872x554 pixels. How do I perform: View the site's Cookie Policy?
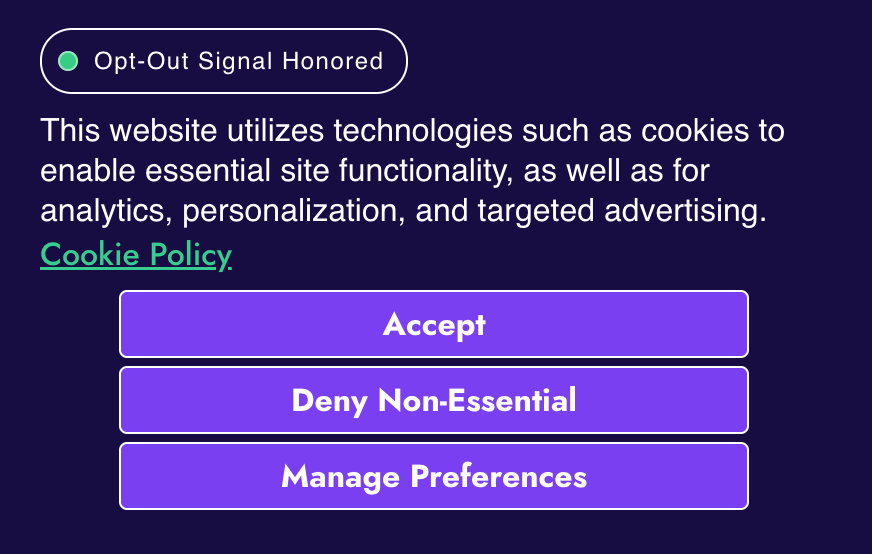click(136, 255)
